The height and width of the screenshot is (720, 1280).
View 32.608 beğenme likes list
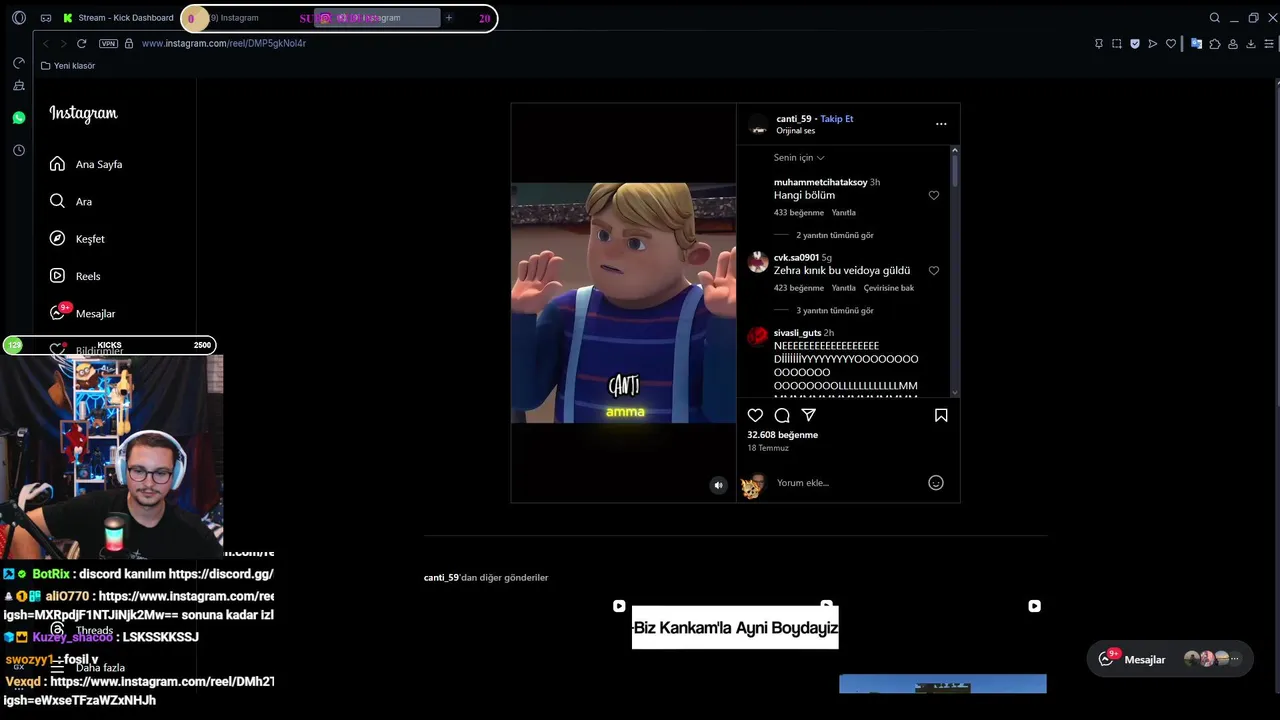(x=783, y=435)
